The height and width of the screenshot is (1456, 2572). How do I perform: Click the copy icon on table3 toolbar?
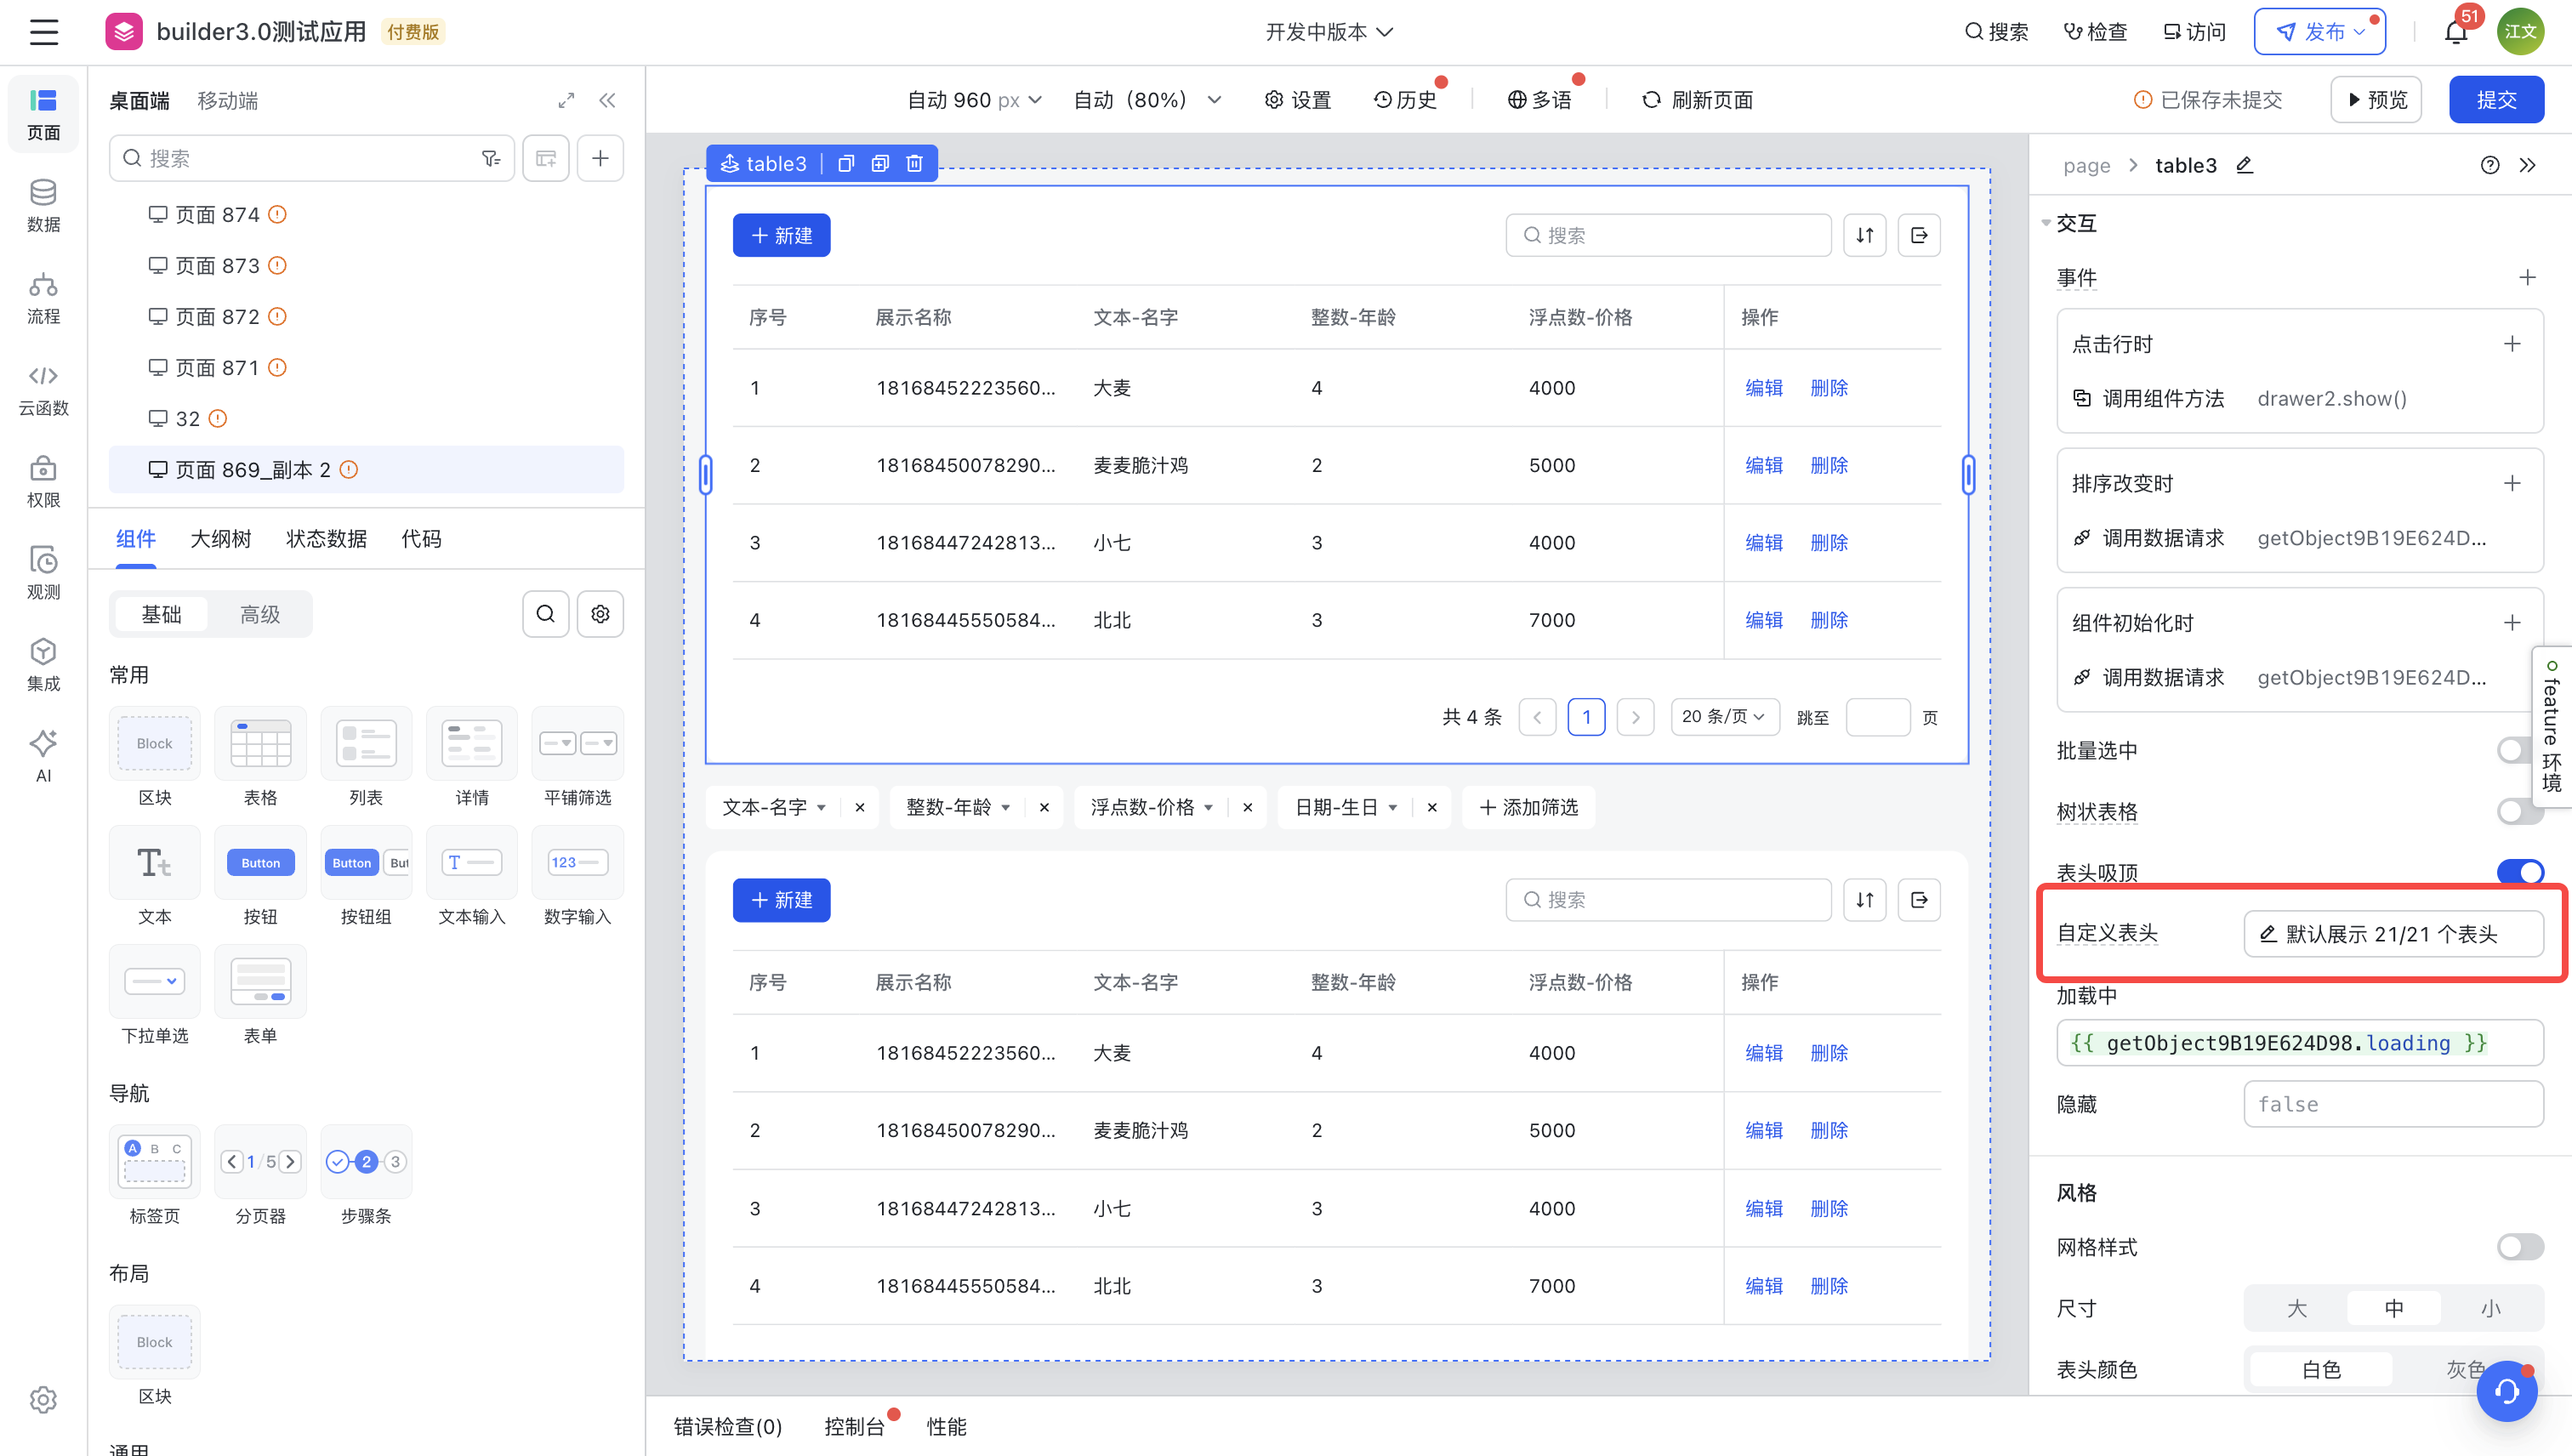(845, 163)
